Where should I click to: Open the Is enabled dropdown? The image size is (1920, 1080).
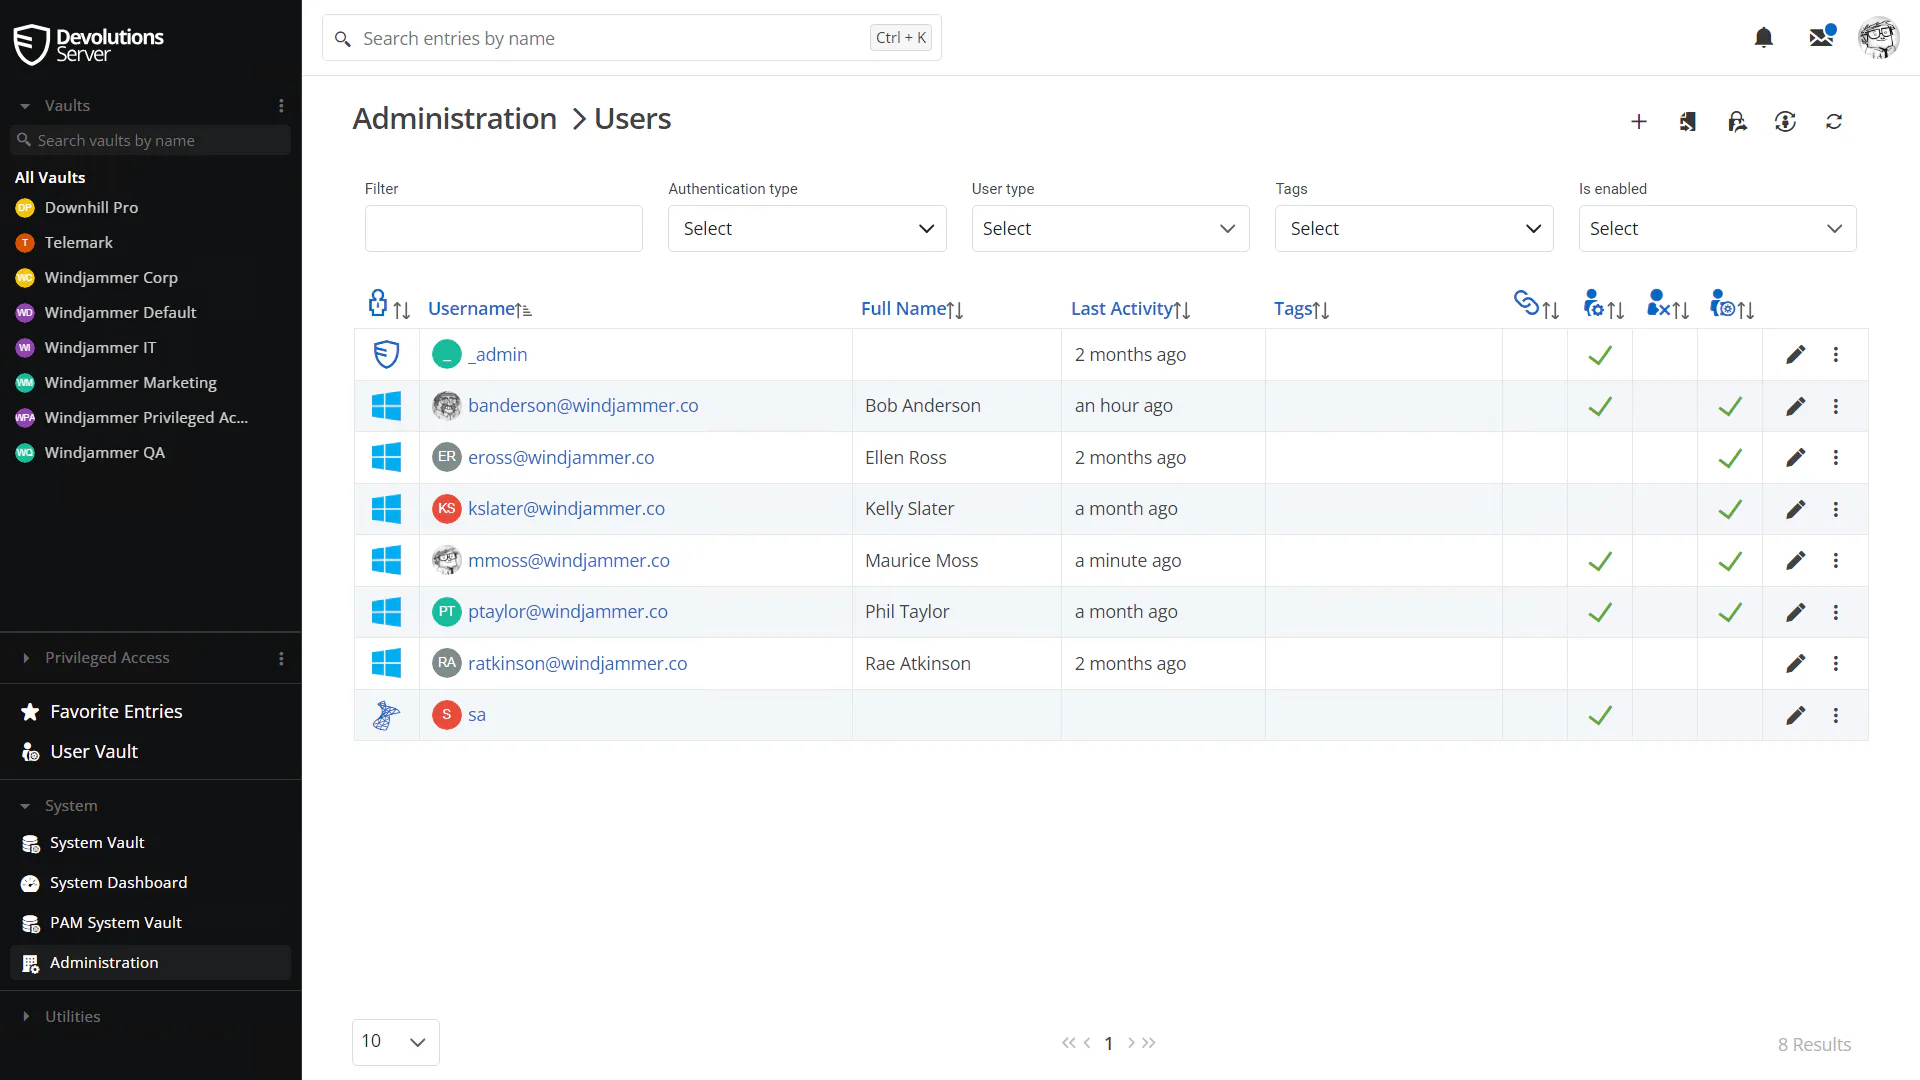pos(1717,229)
